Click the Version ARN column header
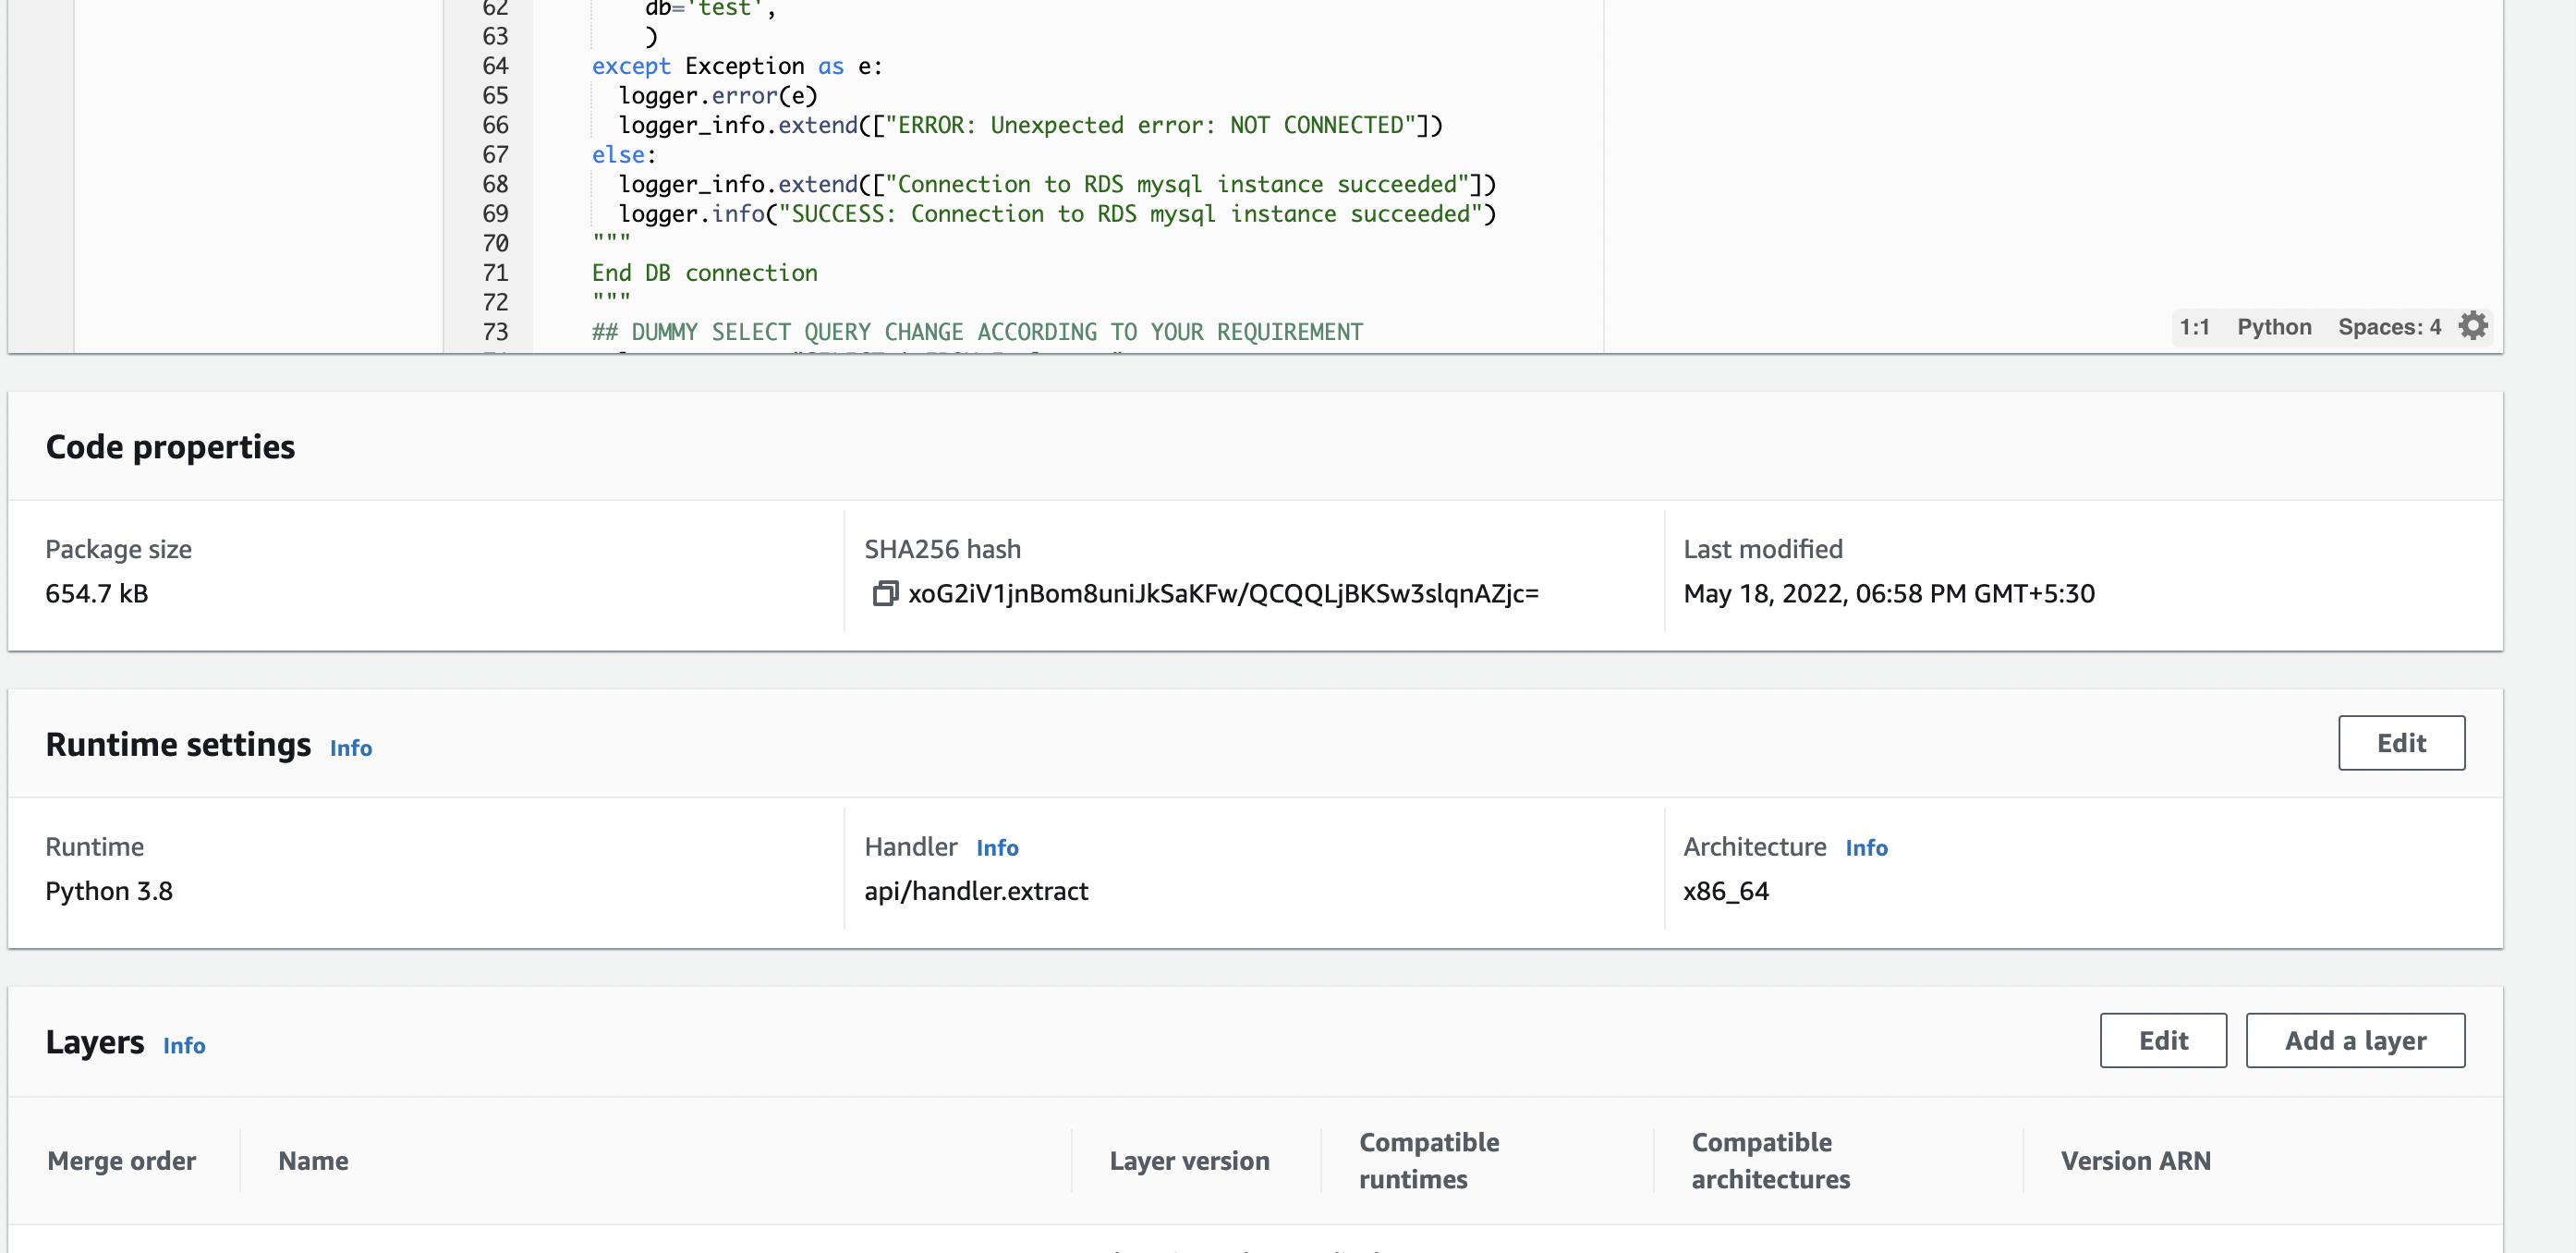The image size is (2576, 1253). point(2137,1160)
